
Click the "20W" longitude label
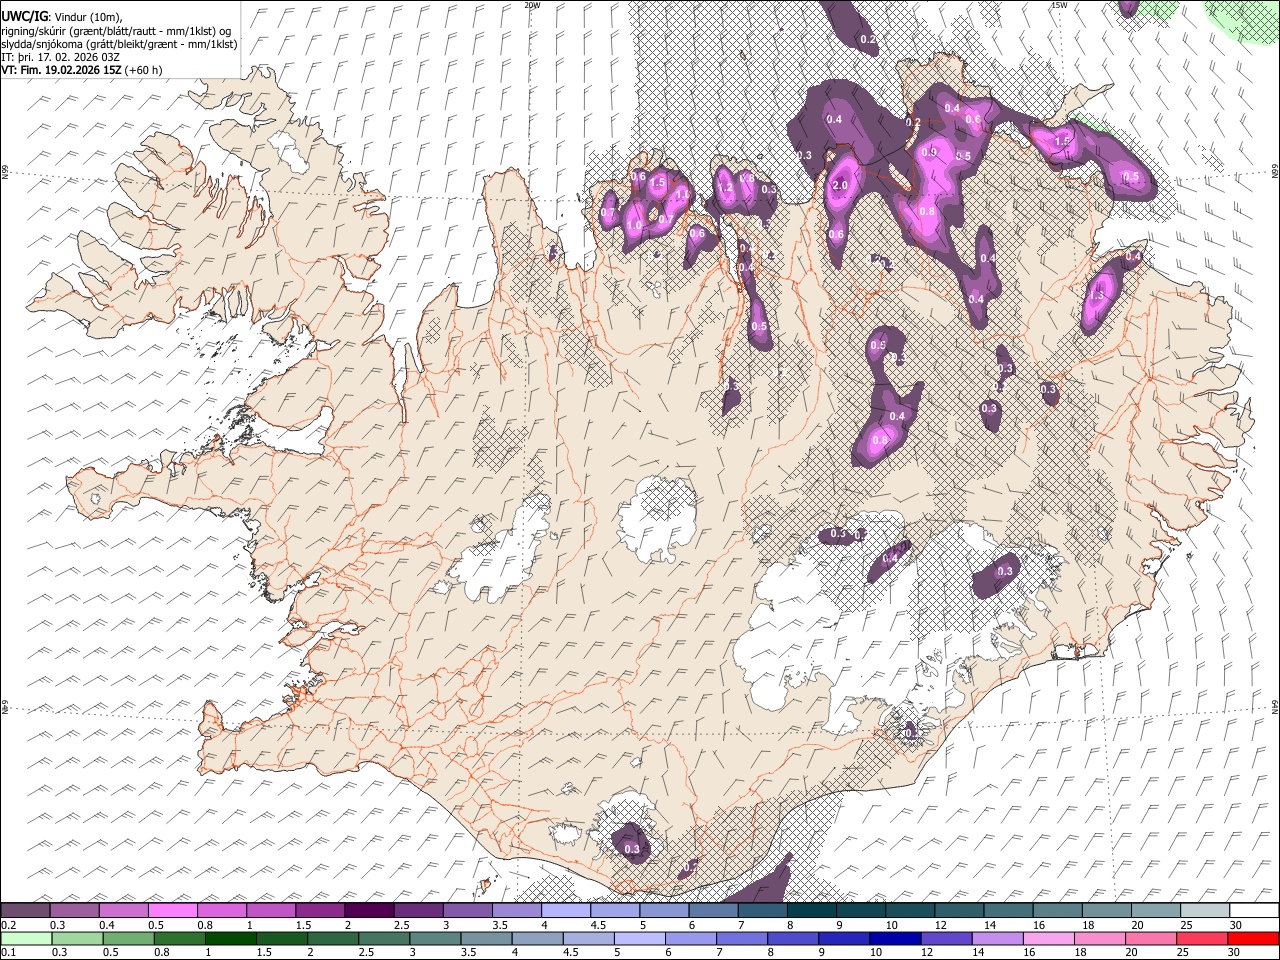point(532,5)
